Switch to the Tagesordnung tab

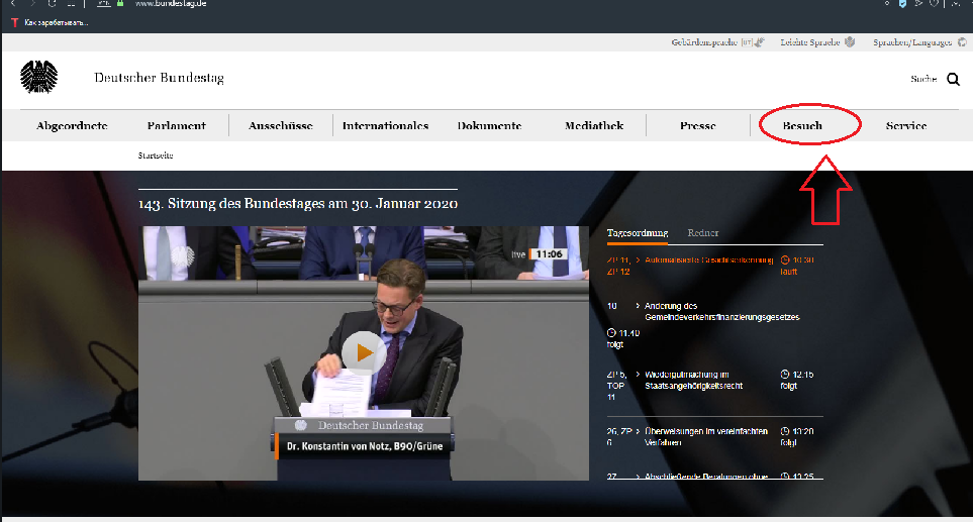[x=637, y=233]
